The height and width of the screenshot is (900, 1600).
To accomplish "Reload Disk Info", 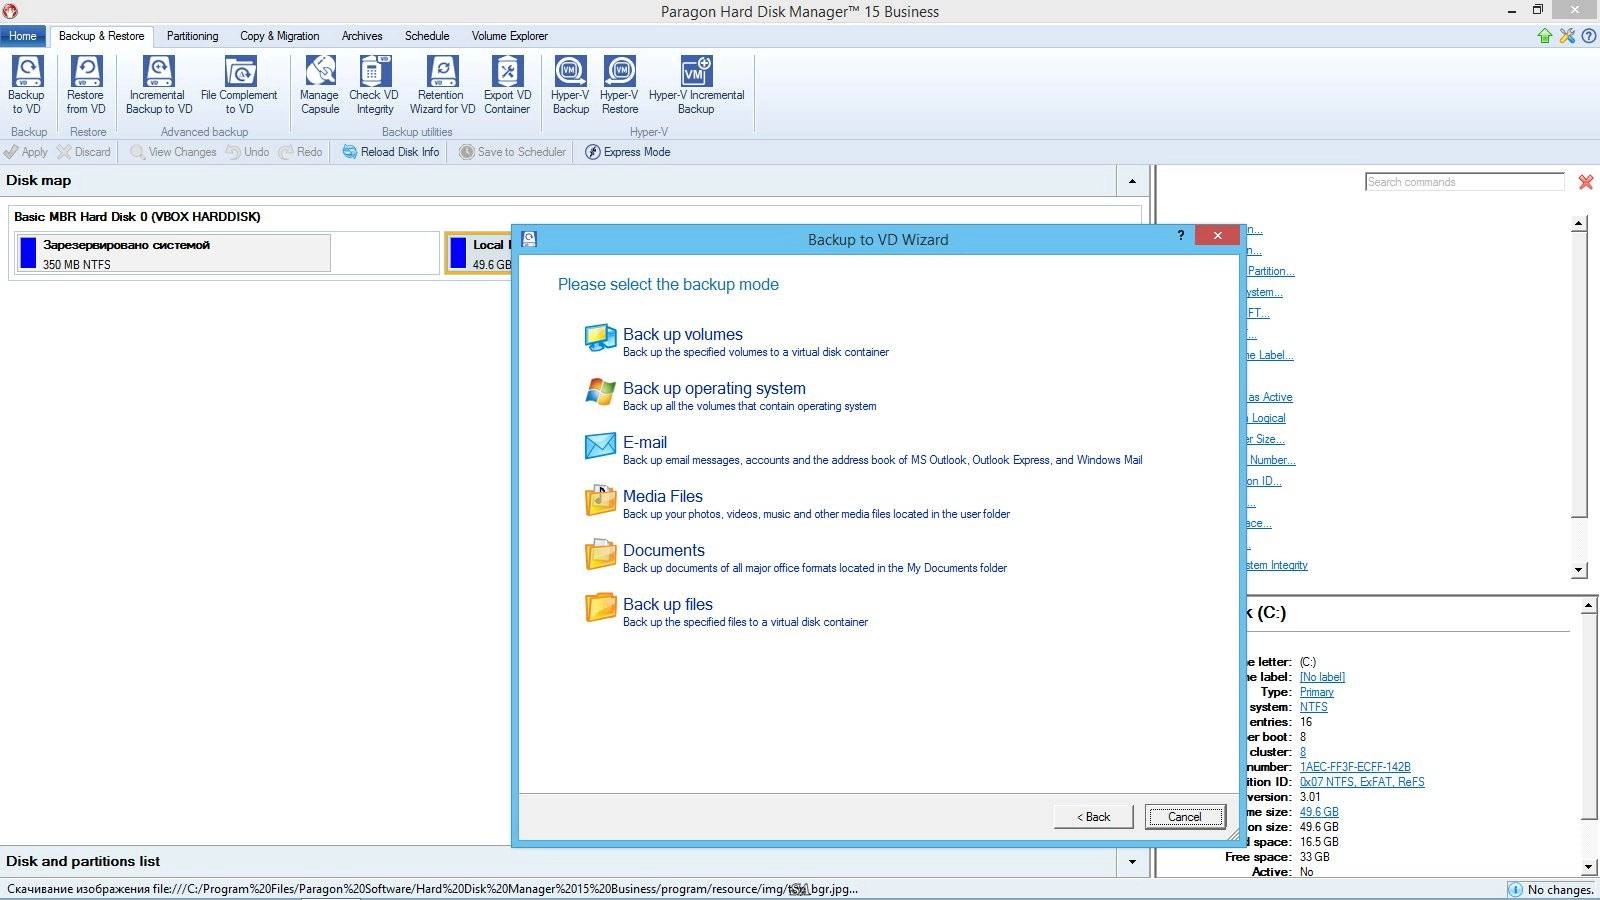I will pyautogui.click(x=391, y=152).
